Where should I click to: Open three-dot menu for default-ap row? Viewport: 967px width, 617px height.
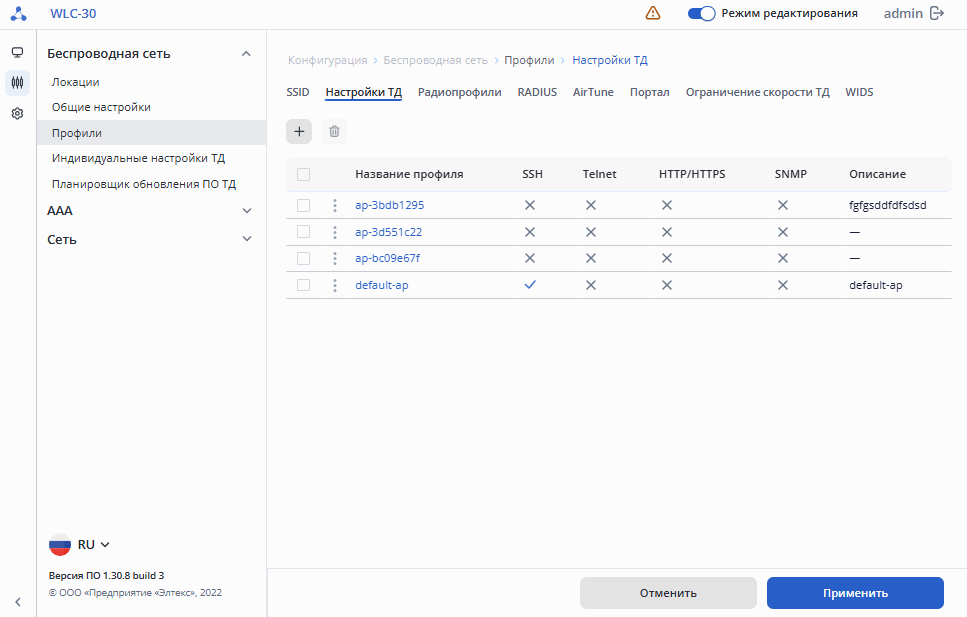[x=335, y=285]
